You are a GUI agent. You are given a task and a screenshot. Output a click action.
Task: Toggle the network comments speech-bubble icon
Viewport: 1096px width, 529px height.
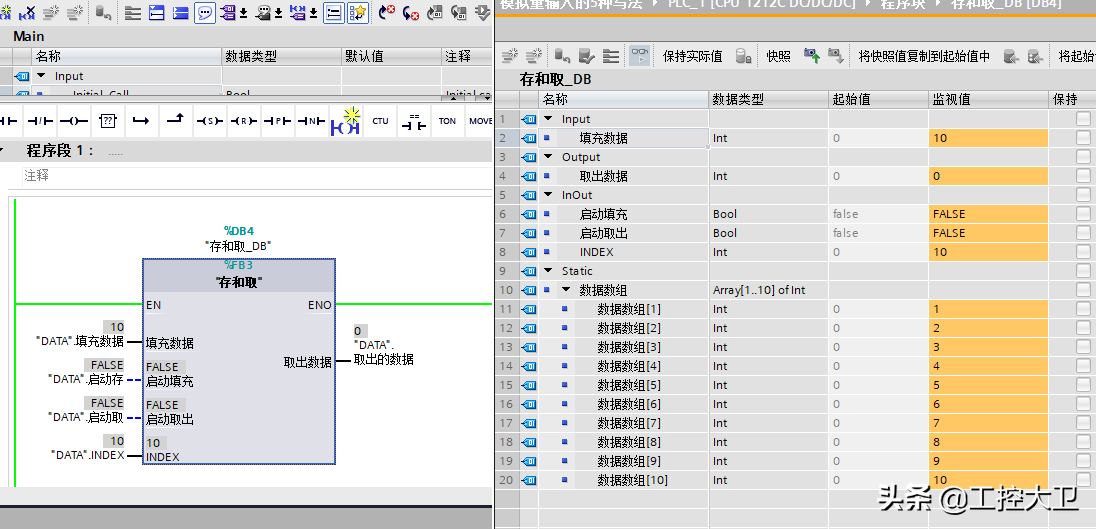pos(204,14)
